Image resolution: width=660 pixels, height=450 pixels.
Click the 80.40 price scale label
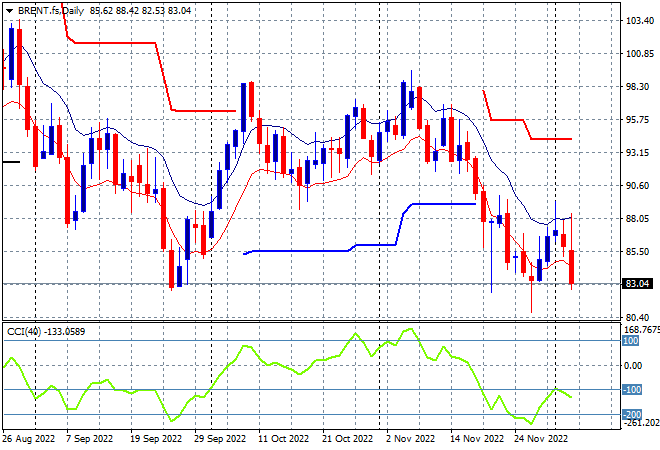[640, 317]
